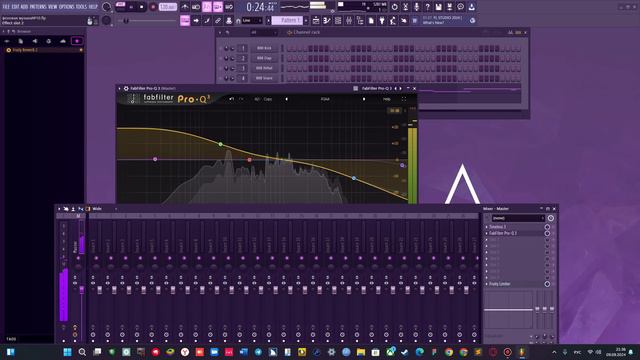Click the FL Studio news speech bubble icon
Viewport: 640px width, 360px height.
[460, 7]
